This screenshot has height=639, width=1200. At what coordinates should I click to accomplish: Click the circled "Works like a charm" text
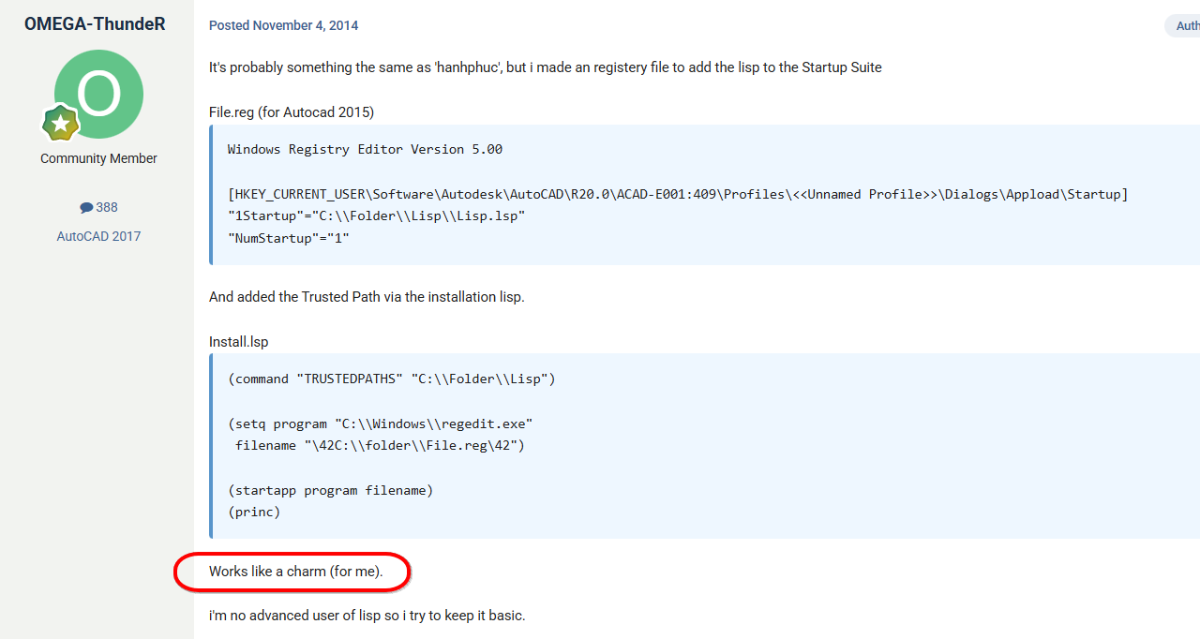(x=295, y=572)
